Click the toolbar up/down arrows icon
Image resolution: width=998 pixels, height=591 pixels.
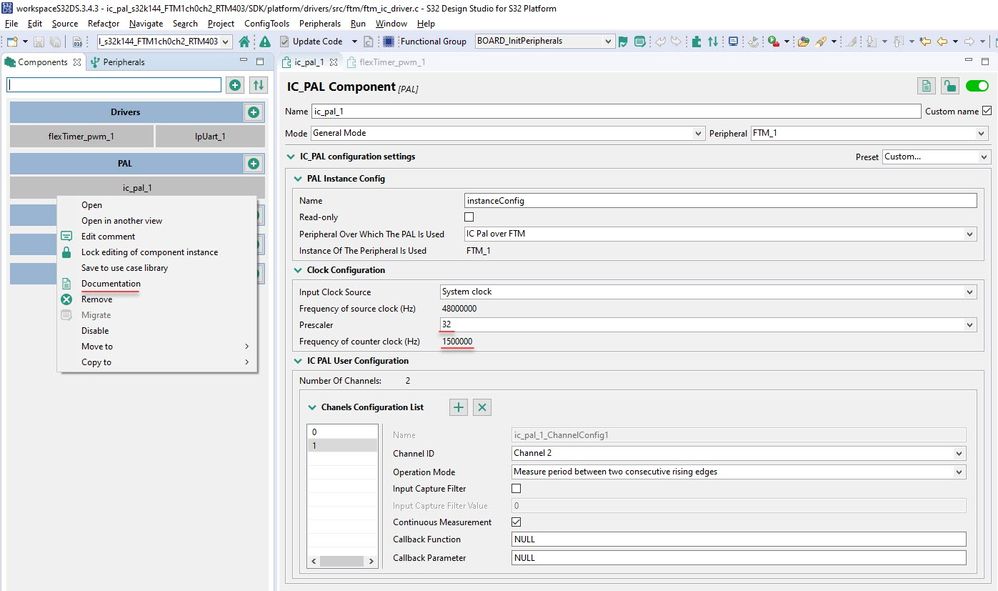(x=713, y=41)
